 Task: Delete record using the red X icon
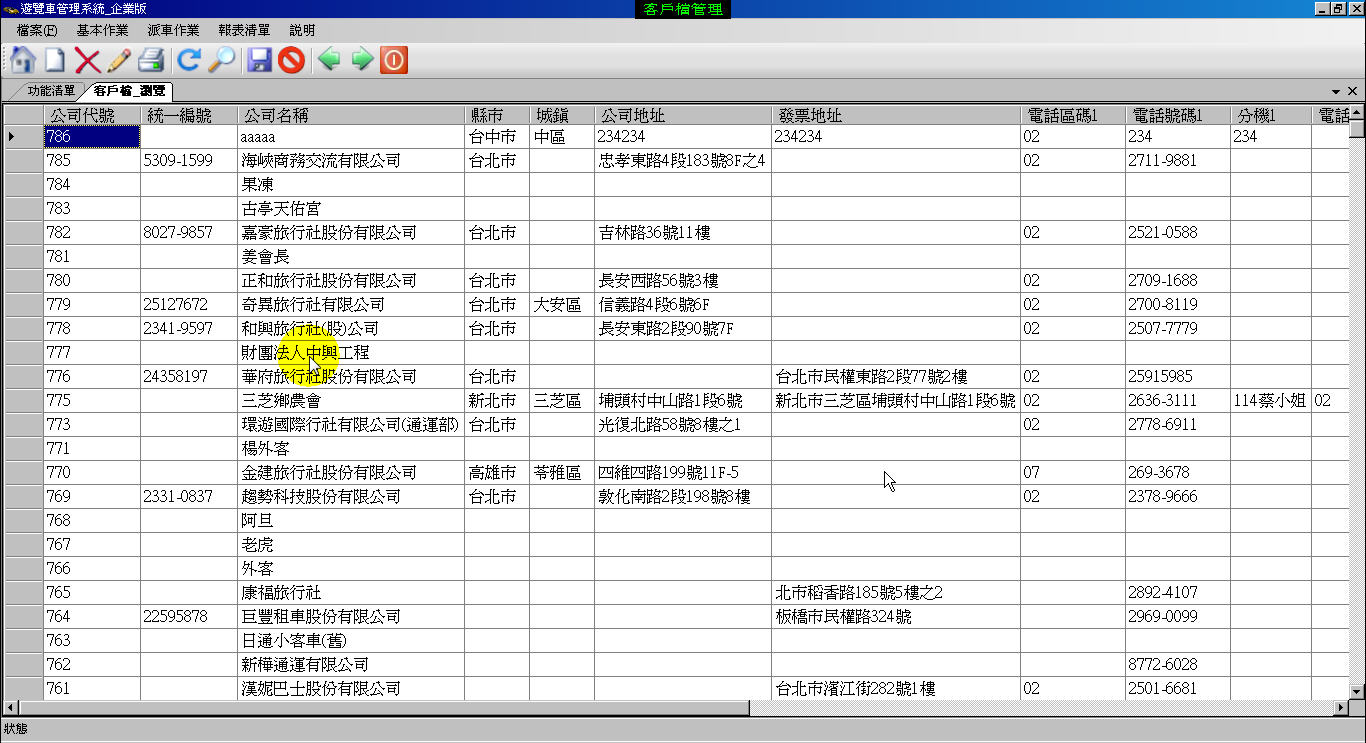87,60
